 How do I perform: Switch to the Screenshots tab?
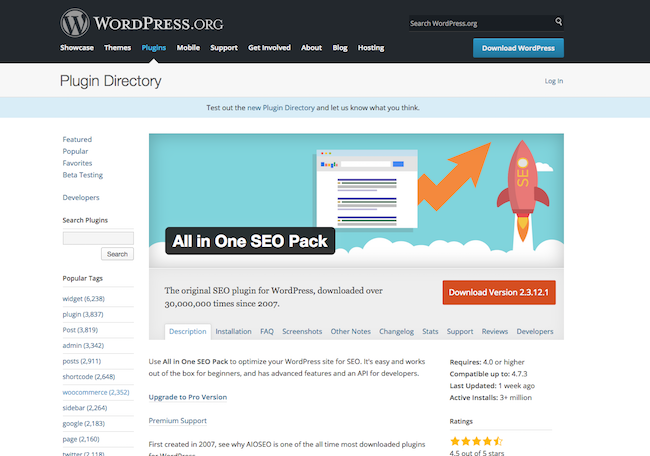tap(302, 332)
